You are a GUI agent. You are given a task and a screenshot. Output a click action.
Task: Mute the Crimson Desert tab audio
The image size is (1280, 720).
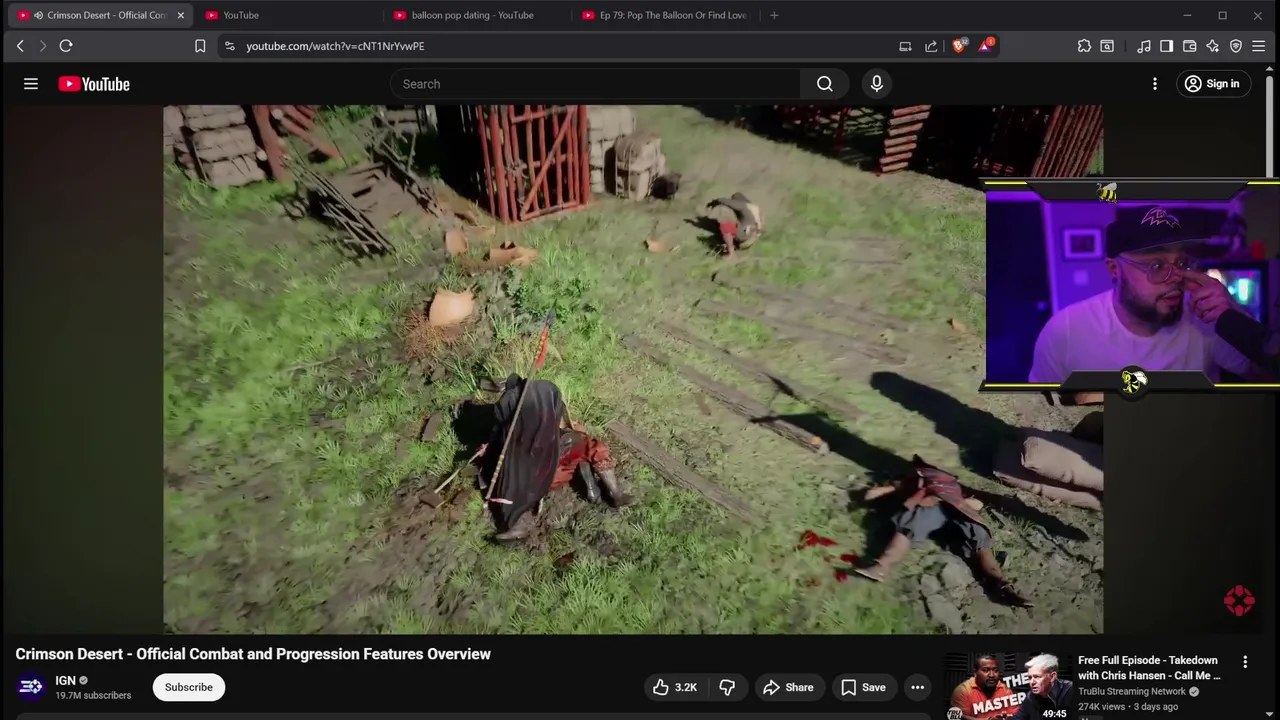click(38, 15)
